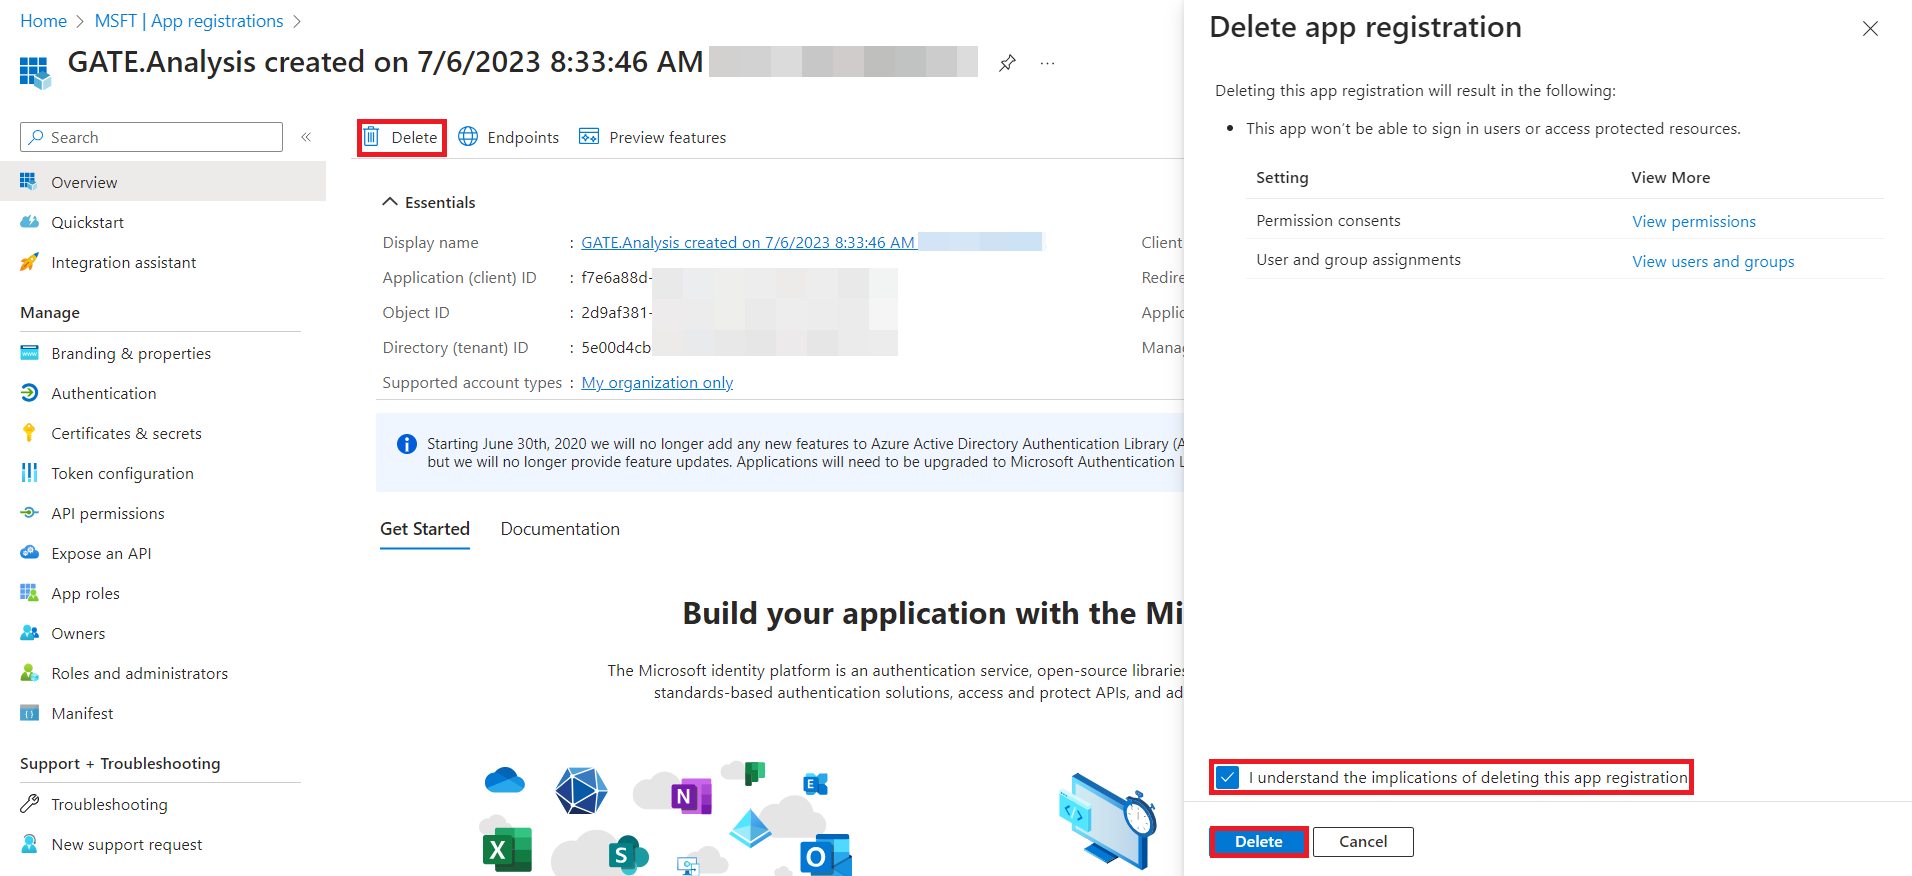Viewport: 1912px width, 876px height.
Task: Open the Integration assistant
Action: pyautogui.click(x=123, y=262)
